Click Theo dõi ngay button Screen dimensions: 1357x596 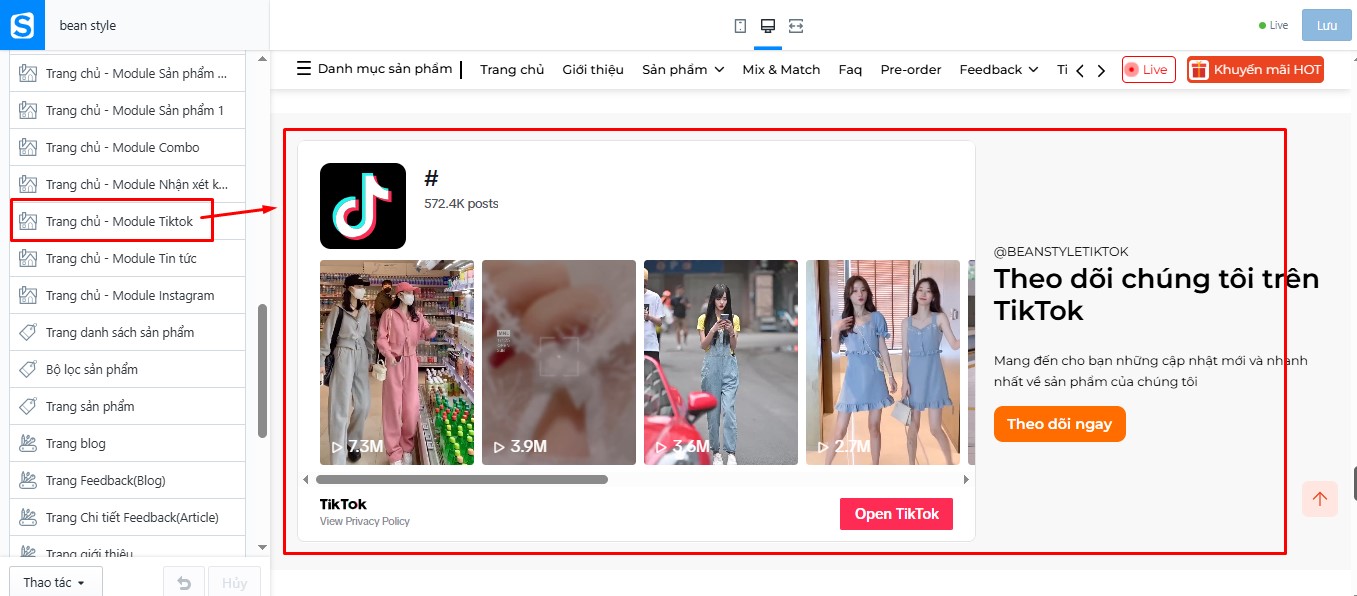point(1060,424)
